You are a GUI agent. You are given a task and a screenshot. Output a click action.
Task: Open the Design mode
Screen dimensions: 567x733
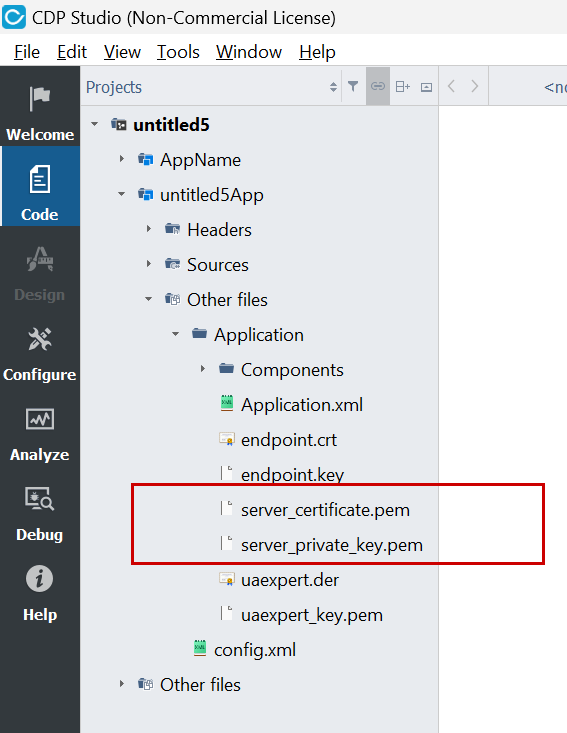[40, 266]
